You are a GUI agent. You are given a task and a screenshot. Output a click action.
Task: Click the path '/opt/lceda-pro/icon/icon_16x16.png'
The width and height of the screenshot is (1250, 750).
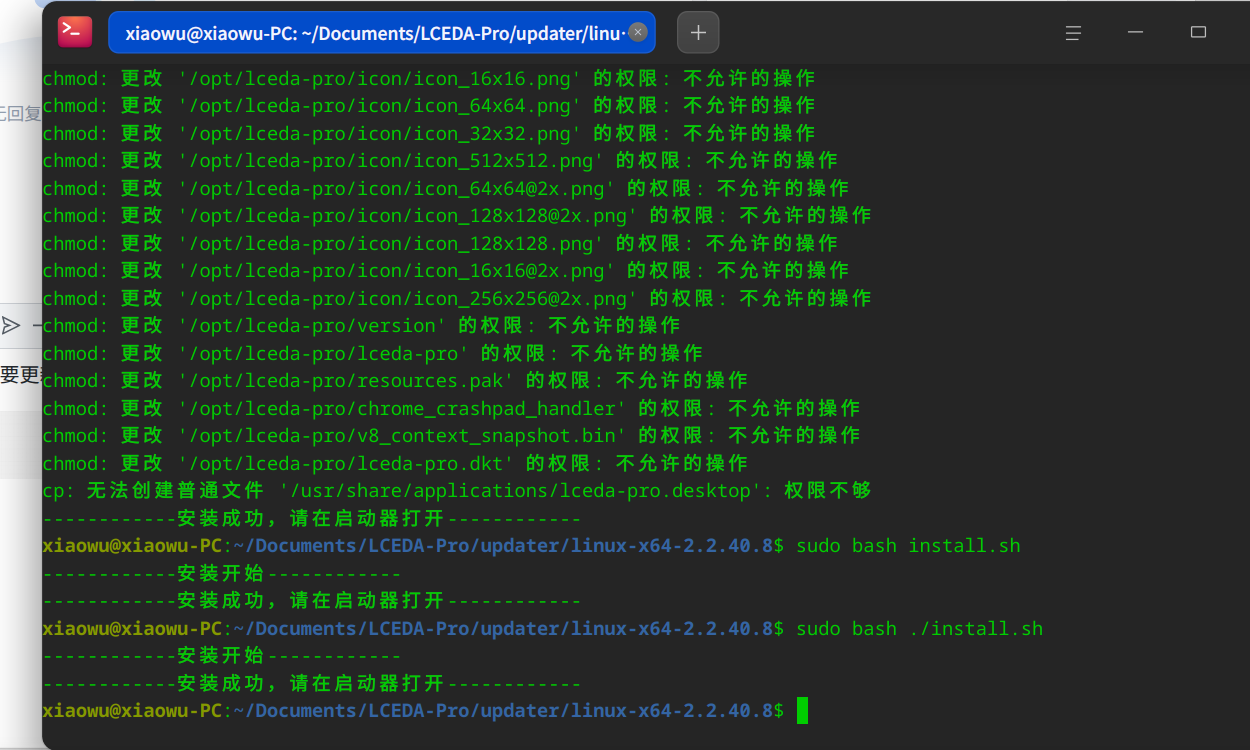[380, 78]
